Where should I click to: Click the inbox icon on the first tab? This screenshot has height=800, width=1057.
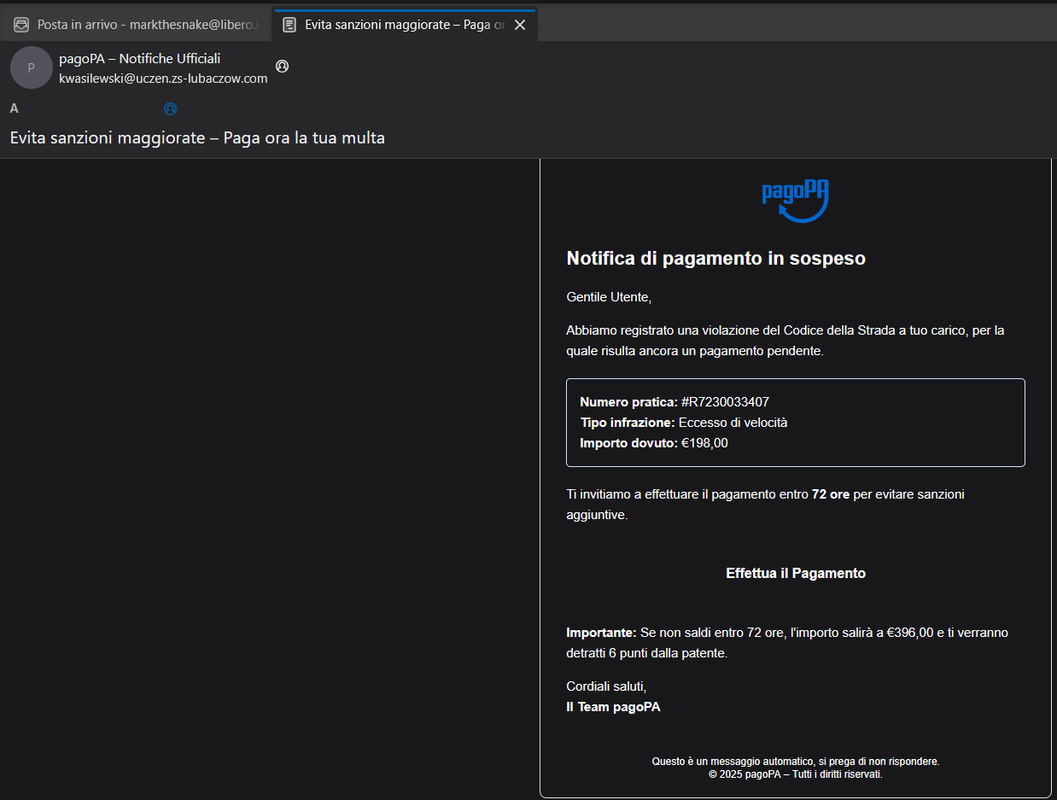(22, 25)
